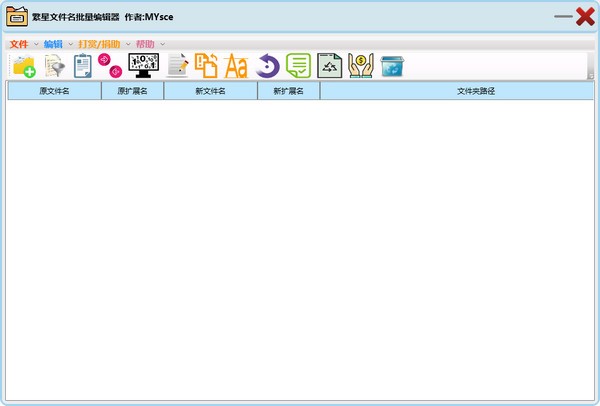600x406 pixels.
Task: Click the 原扩展名 column header
Action: [x=132, y=91]
